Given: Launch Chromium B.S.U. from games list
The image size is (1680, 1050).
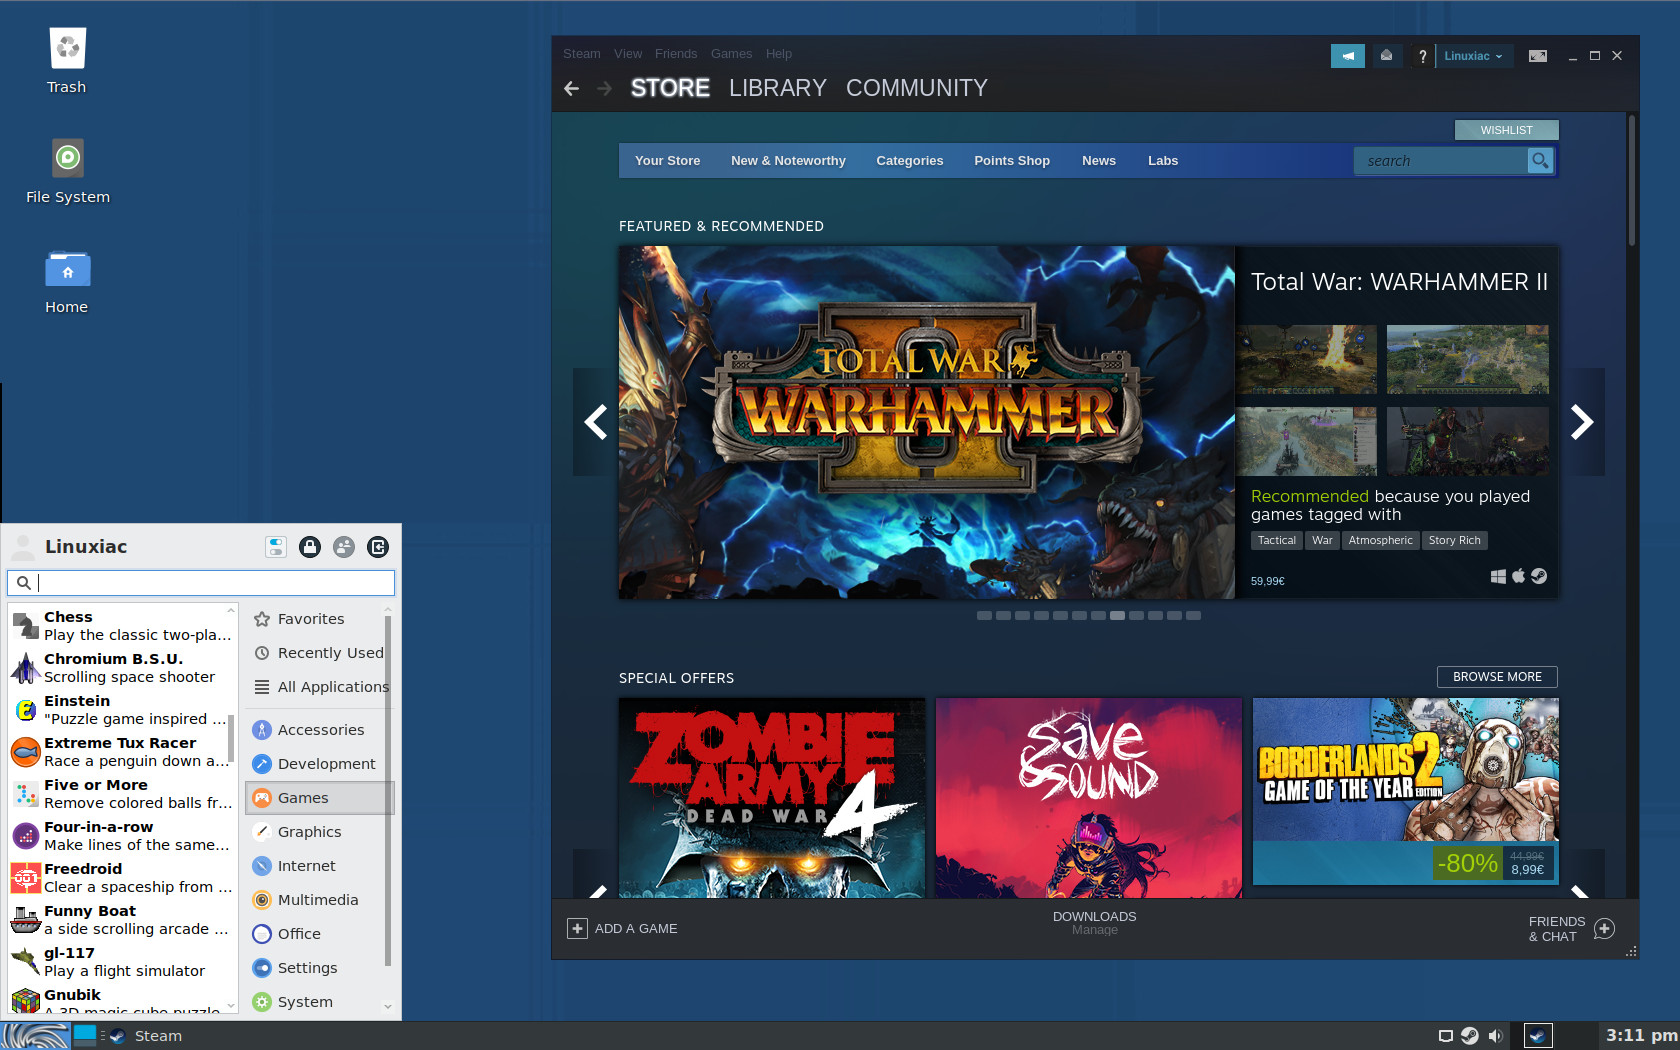Looking at the screenshot, I should pos(121,668).
